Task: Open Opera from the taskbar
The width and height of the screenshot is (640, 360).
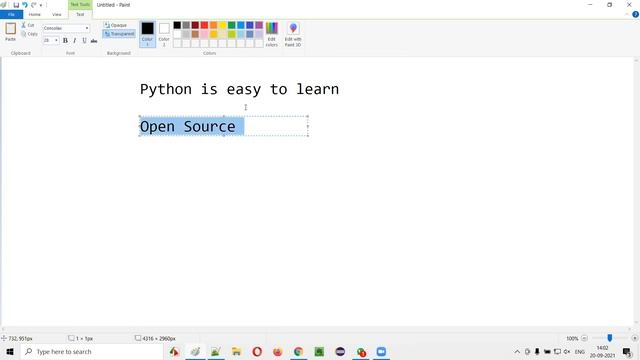Action: 257,351
